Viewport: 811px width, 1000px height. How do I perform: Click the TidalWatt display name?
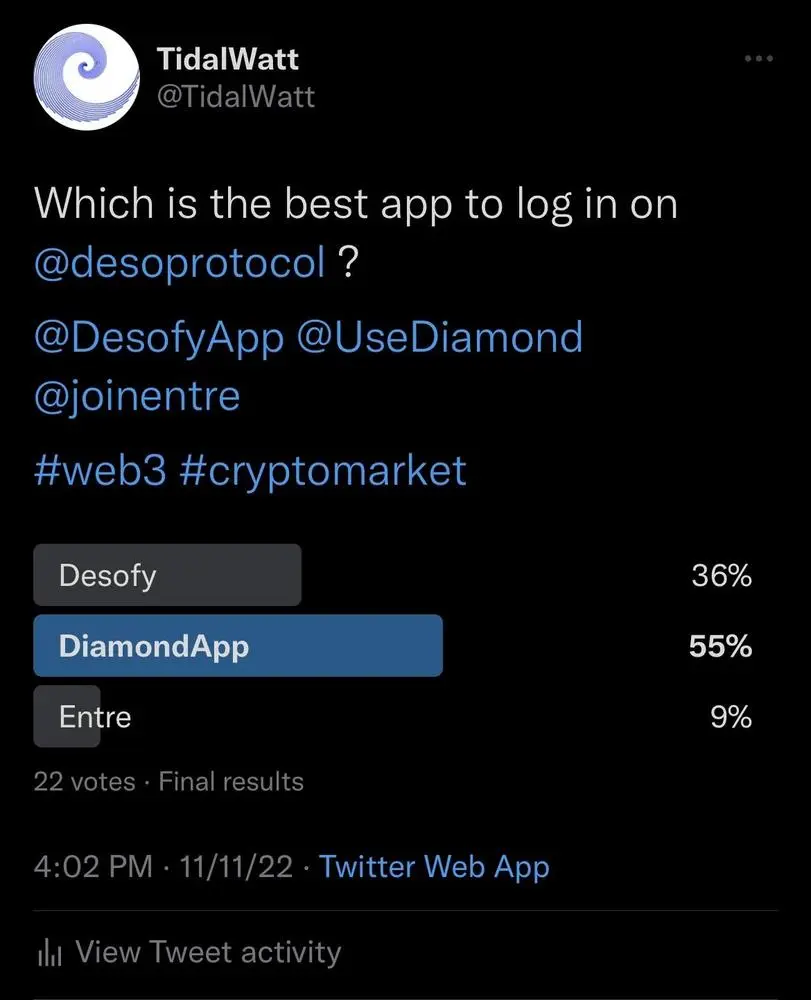click(x=227, y=59)
